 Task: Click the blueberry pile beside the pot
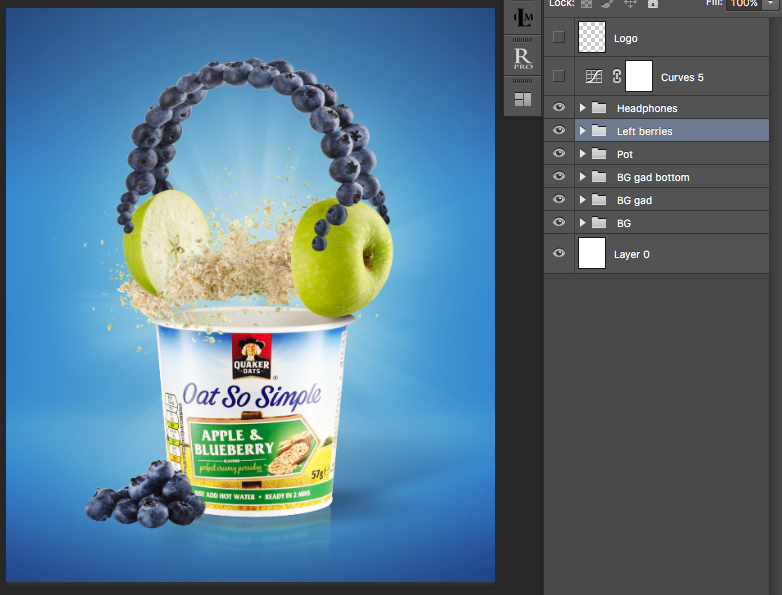tap(145, 494)
